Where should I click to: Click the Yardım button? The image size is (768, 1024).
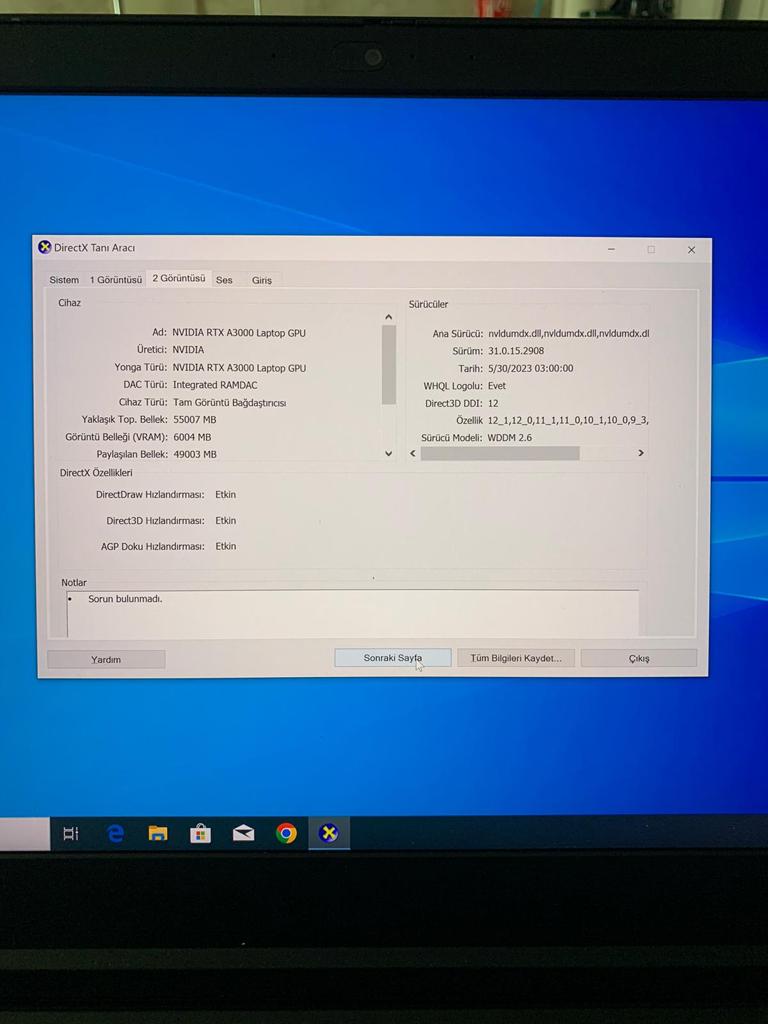106,660
